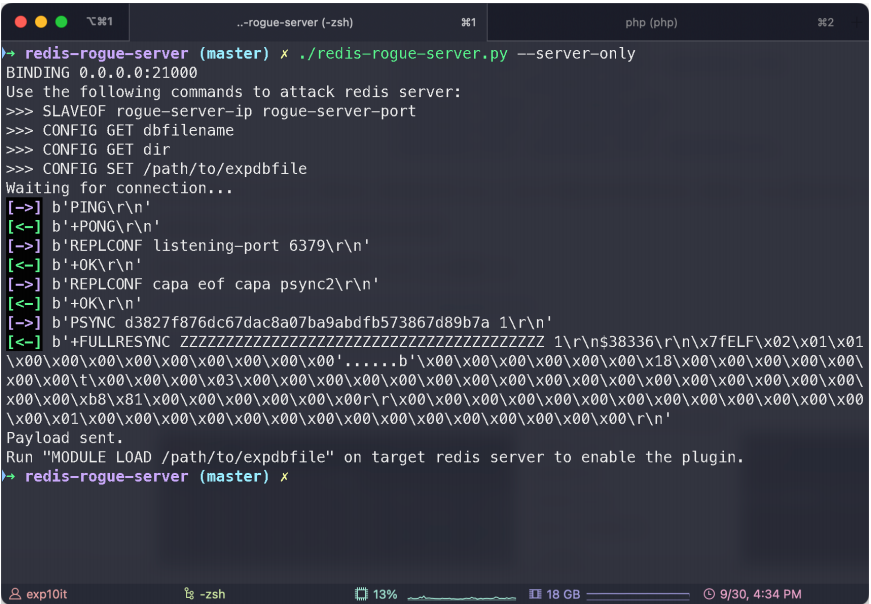
Task: Click the clock icon in the status bar
Action: [709, 594]
